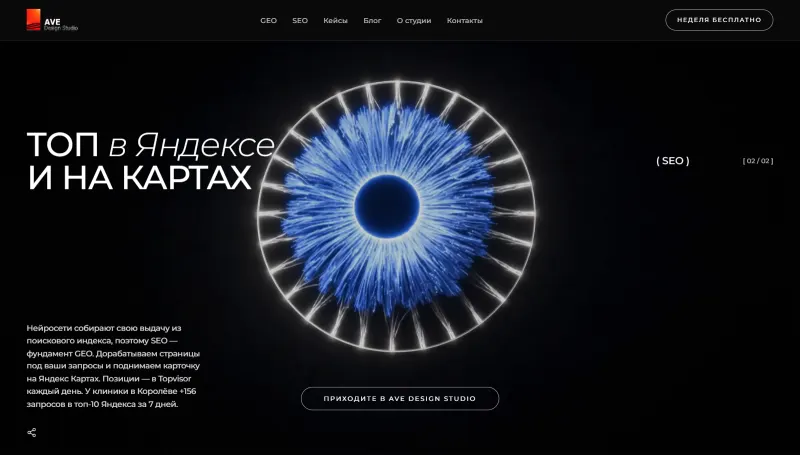
Task: Open the О студии page
Action: [x=414, y=20]
